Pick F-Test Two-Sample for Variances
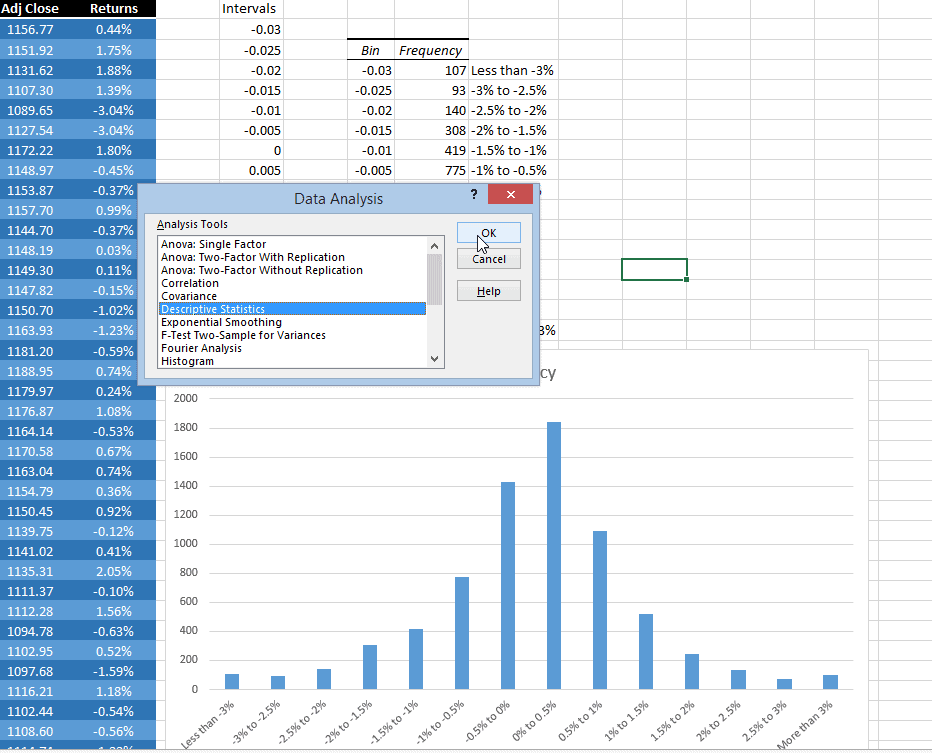 (243, 336)
